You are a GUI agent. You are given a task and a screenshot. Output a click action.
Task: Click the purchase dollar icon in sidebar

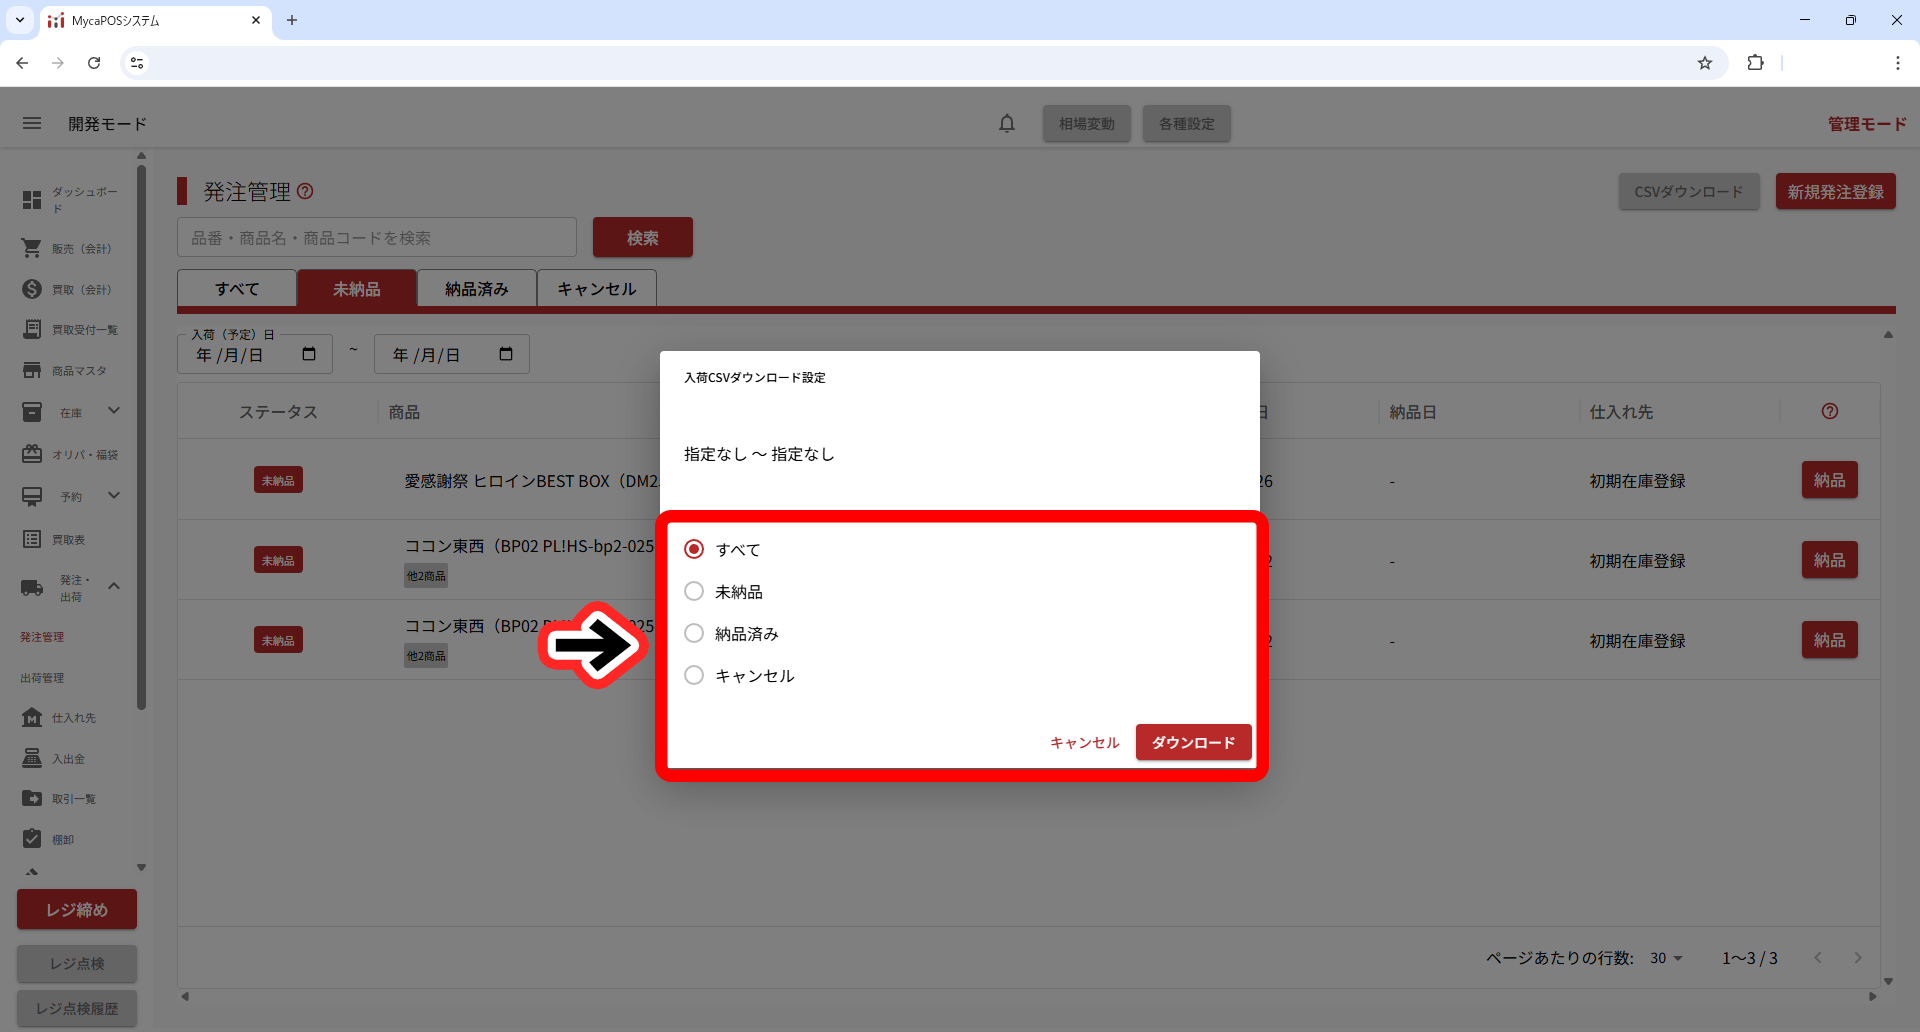[x=32, y=289]
